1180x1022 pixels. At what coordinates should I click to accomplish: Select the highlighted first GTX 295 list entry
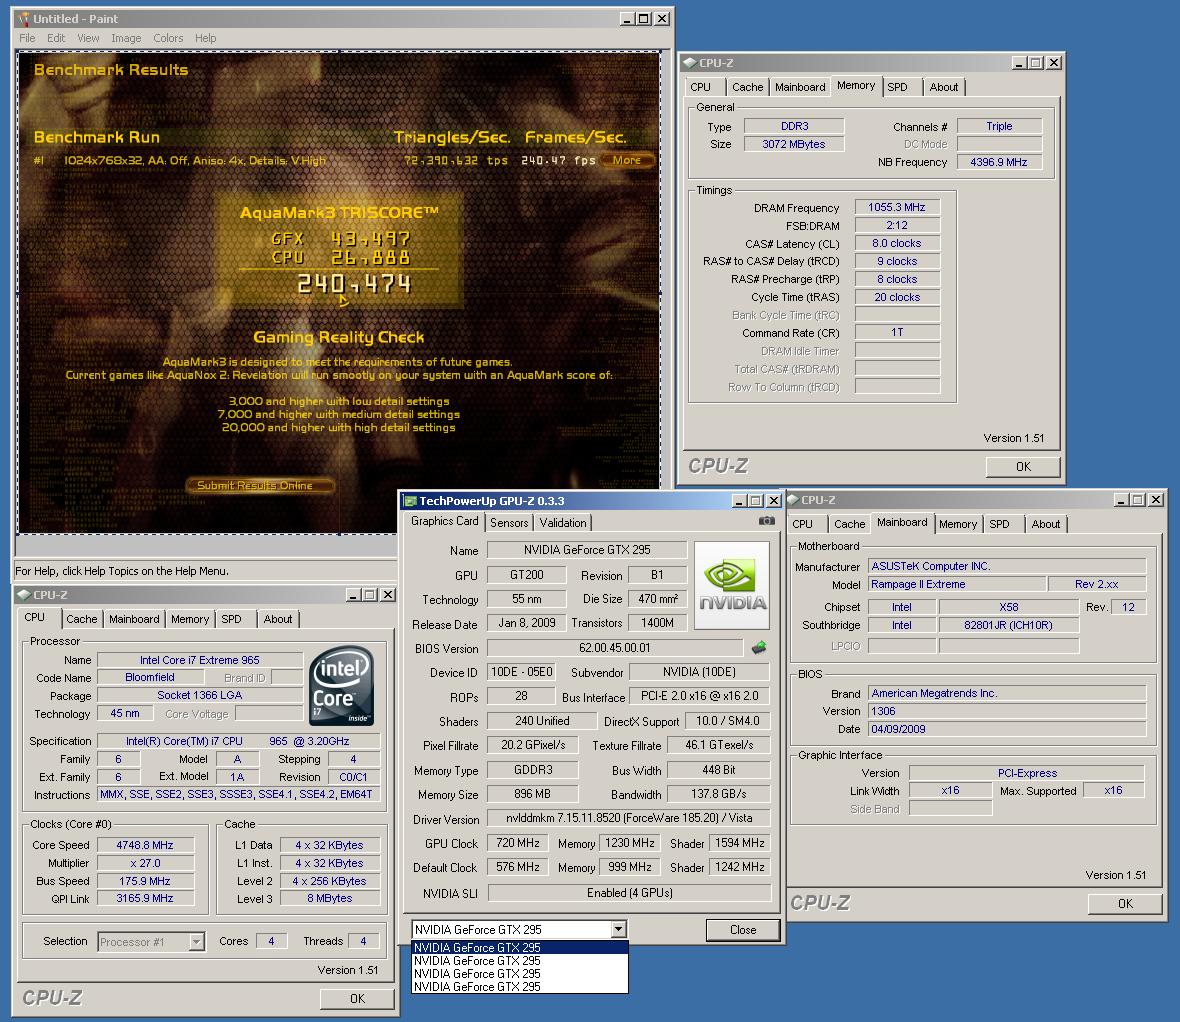(x=519, y=947)
